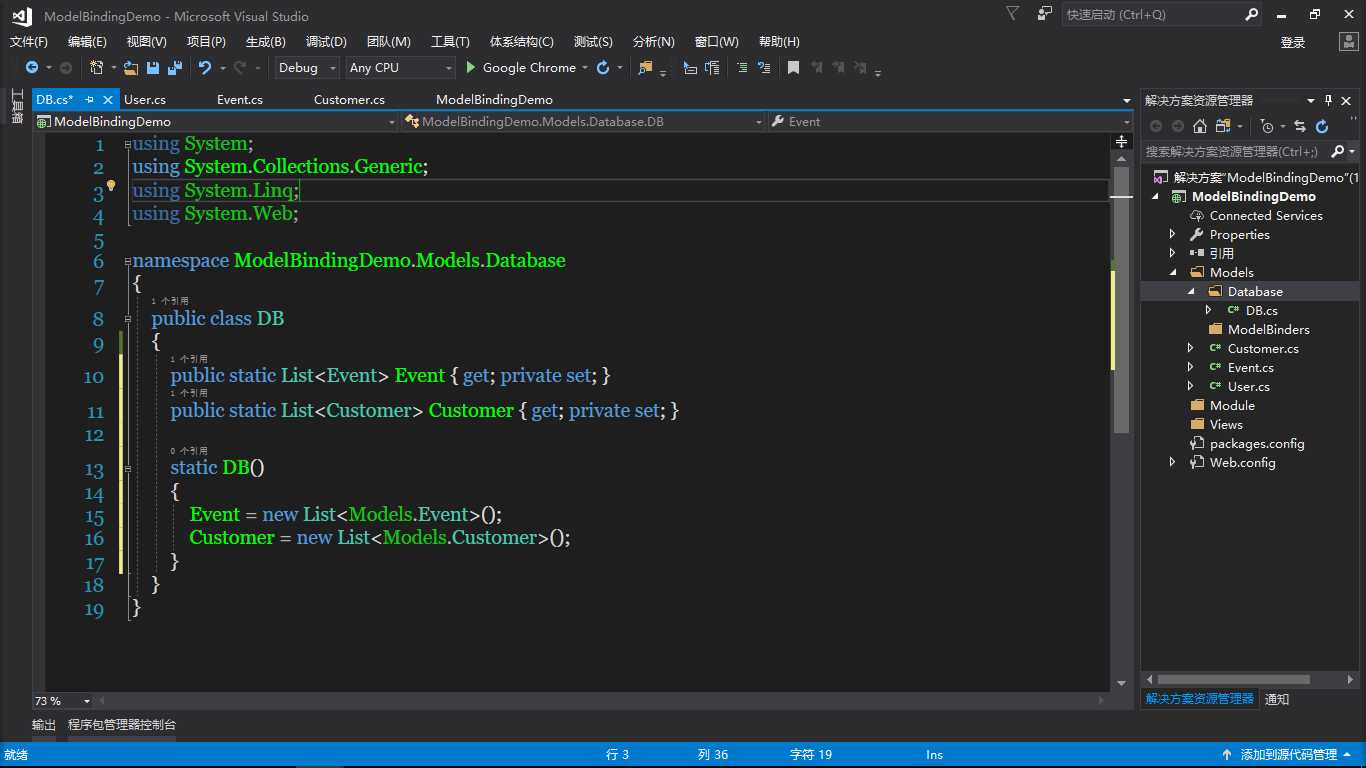Click 添加到源代码管理 in status bar

click(1289, 755)
